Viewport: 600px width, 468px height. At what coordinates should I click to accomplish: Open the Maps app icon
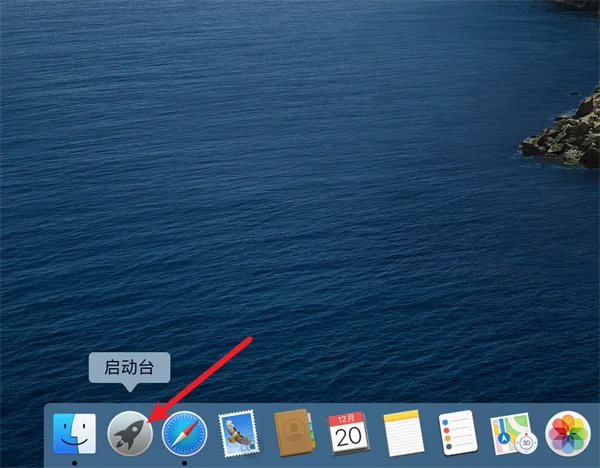(514, 433)
